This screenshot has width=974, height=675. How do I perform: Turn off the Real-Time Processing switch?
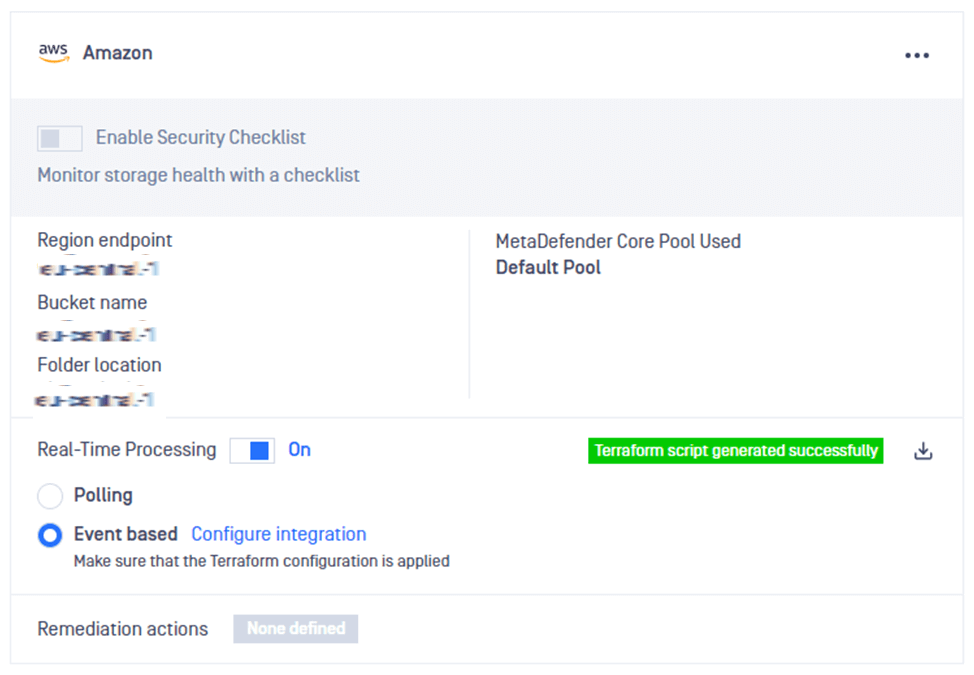[x=252, y=450]
